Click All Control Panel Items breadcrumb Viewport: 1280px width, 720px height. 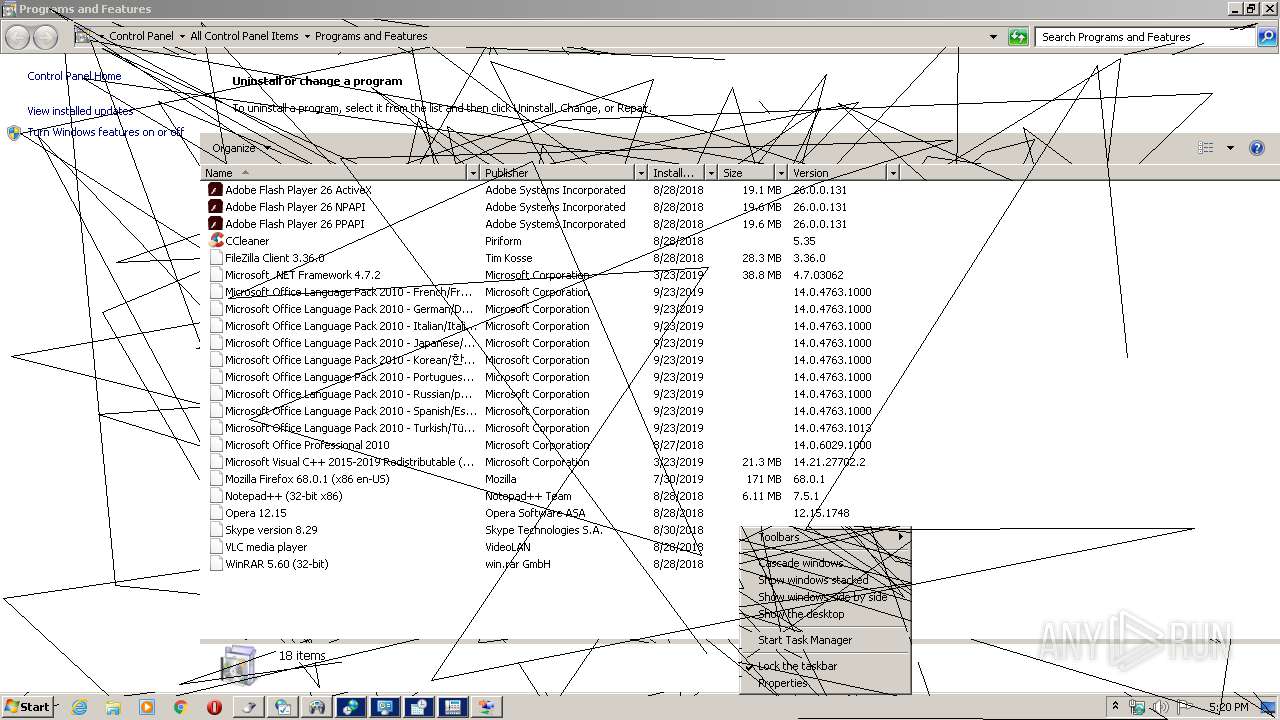(x=244, y=36)
